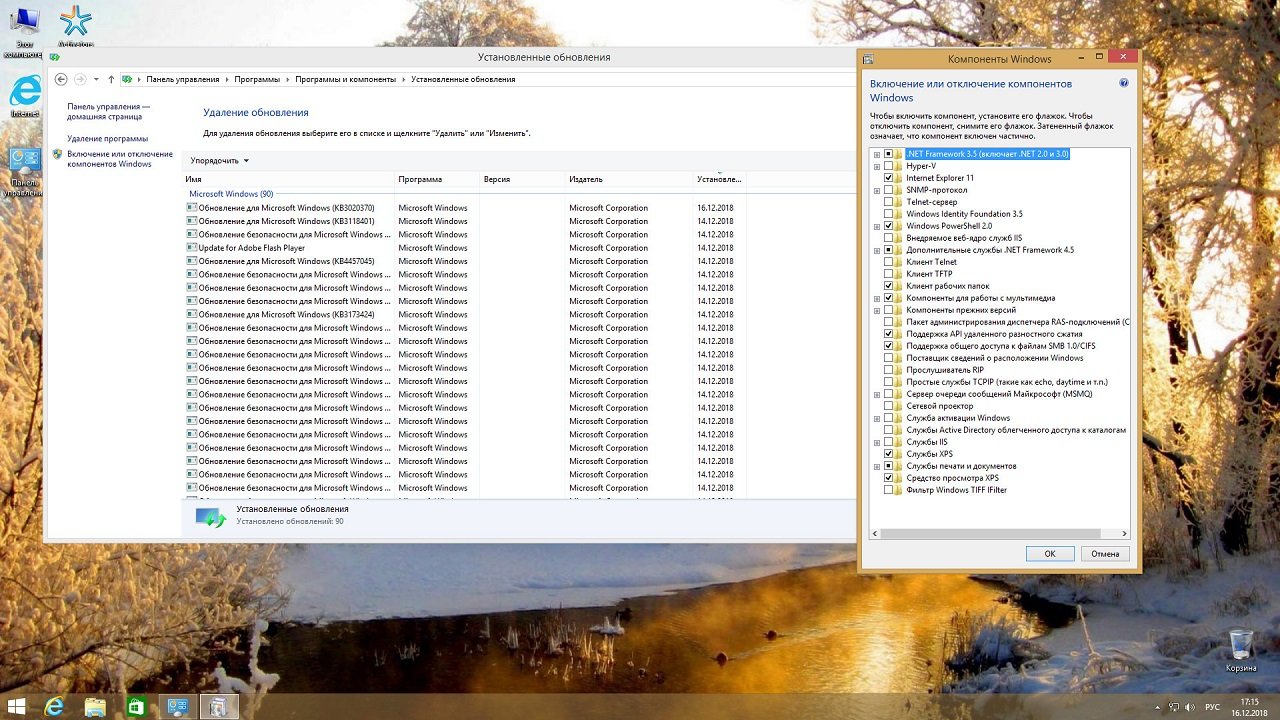Image resolution: width=1280 pixels, height=720 pixels.
Task: Click the volume icon in the tray
Action: point(1190,707)
